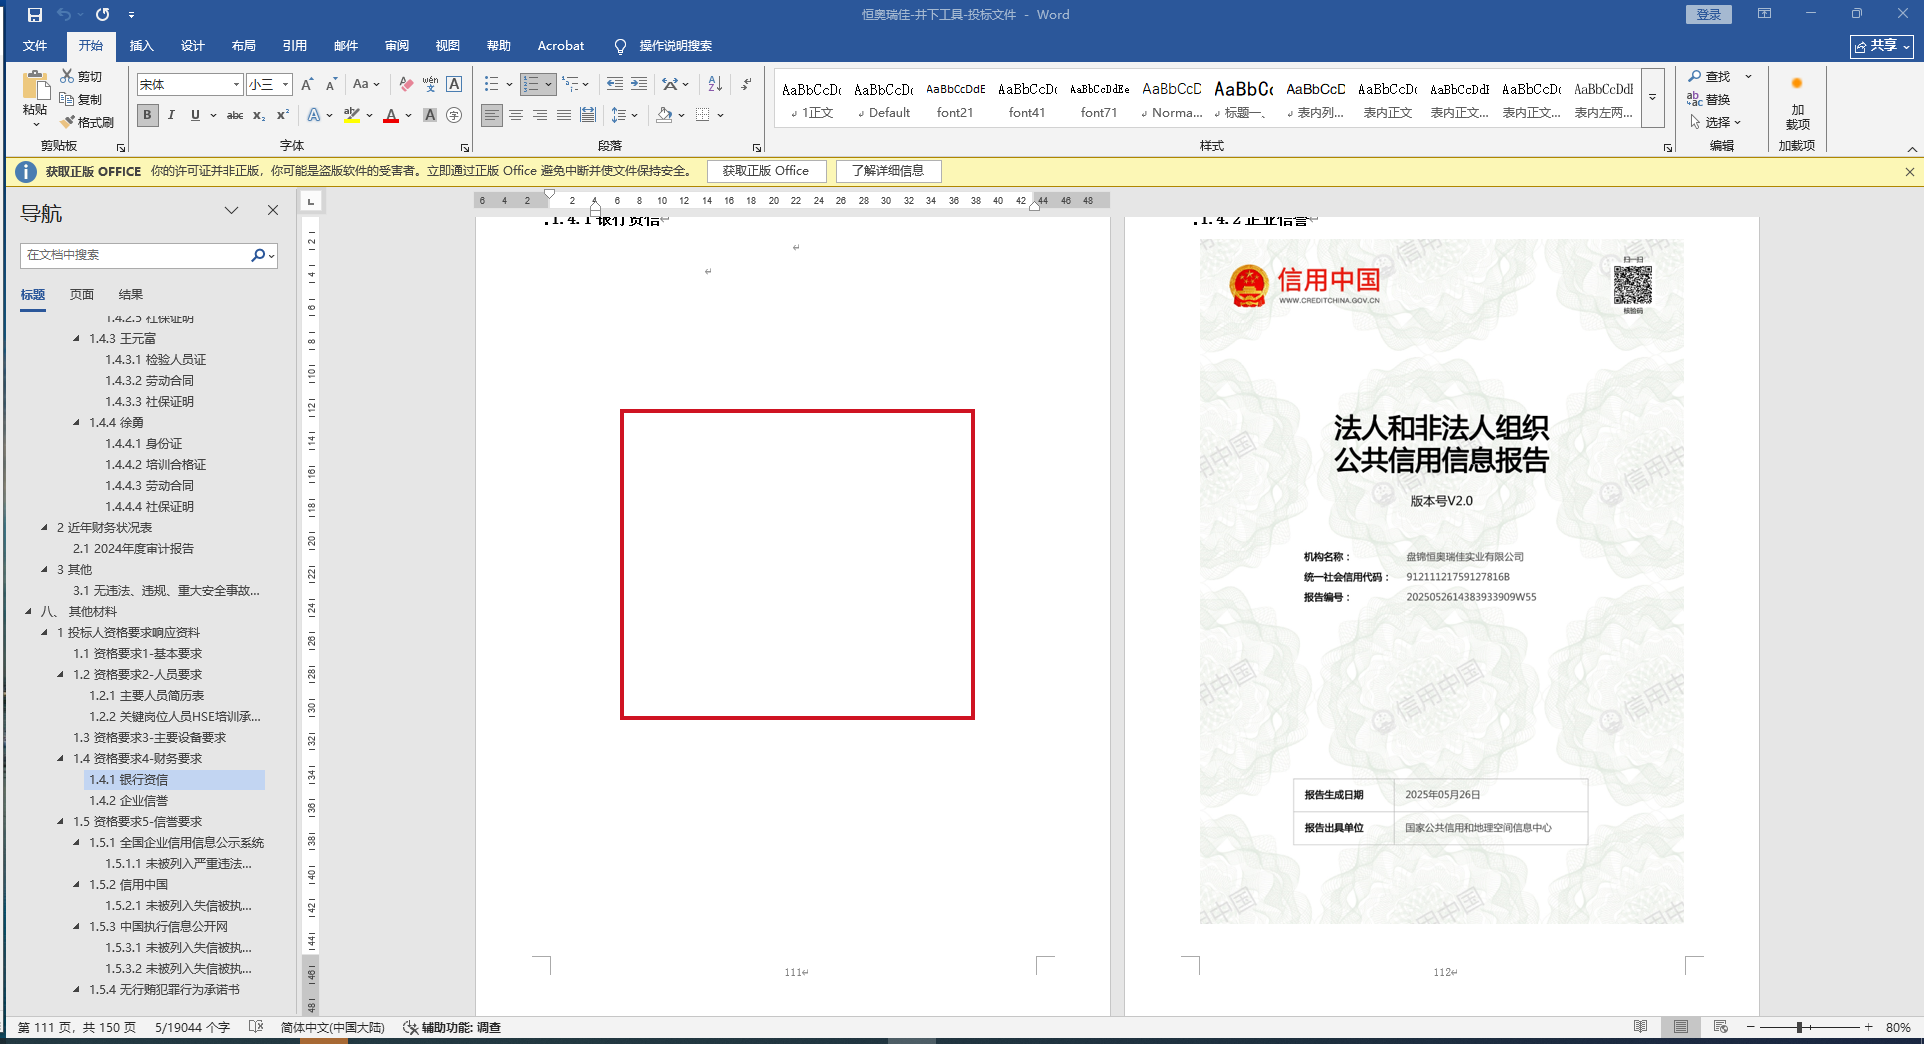Click the Replace icon in editing group

tap(1695, 99)
